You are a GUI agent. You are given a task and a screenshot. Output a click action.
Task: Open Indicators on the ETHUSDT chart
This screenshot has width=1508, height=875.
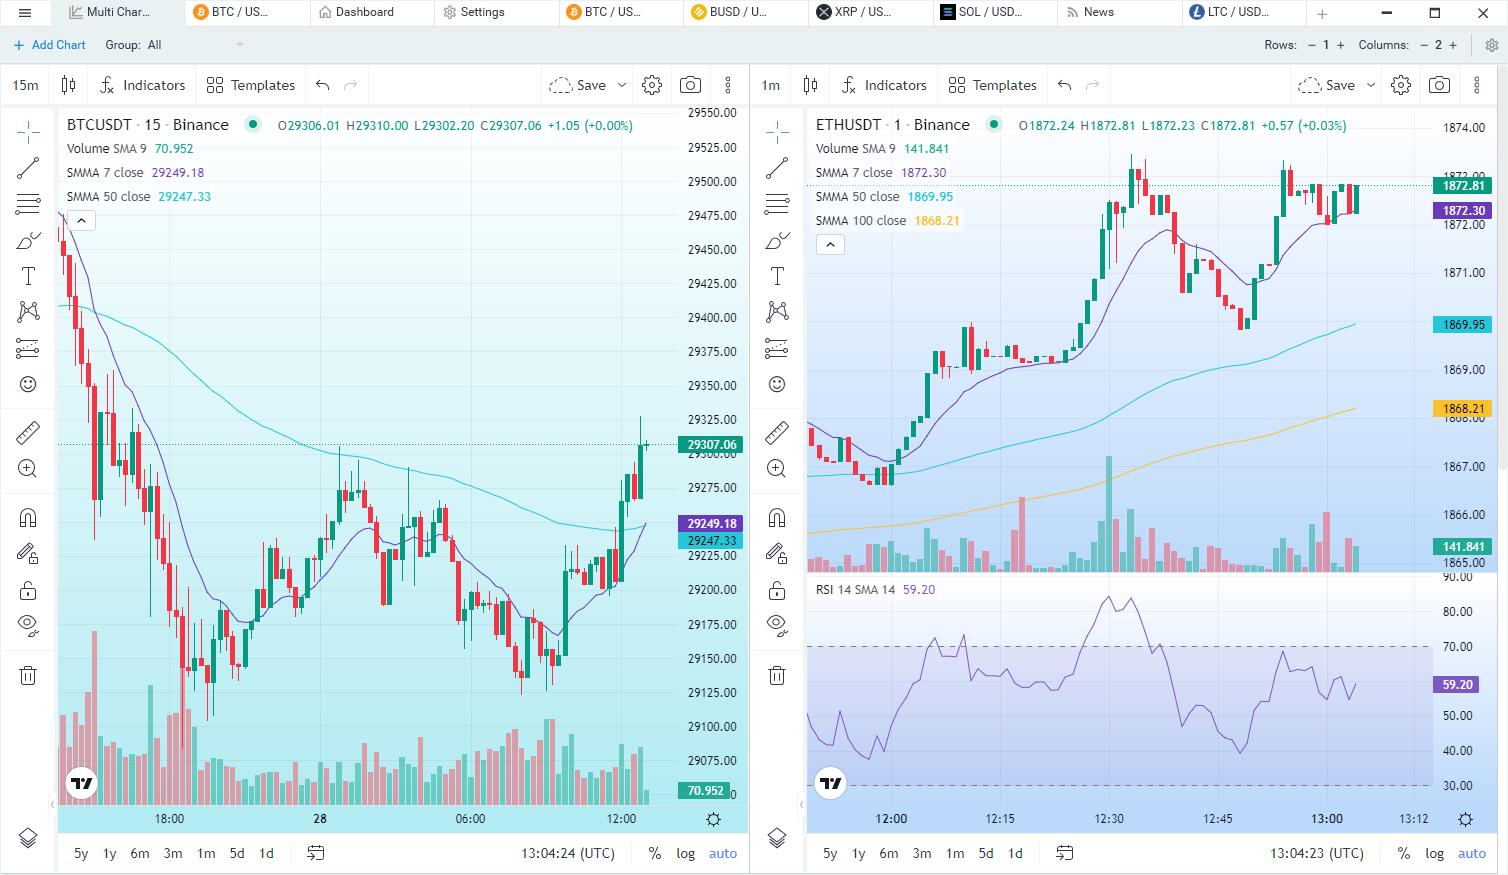(x=884, y=85)
